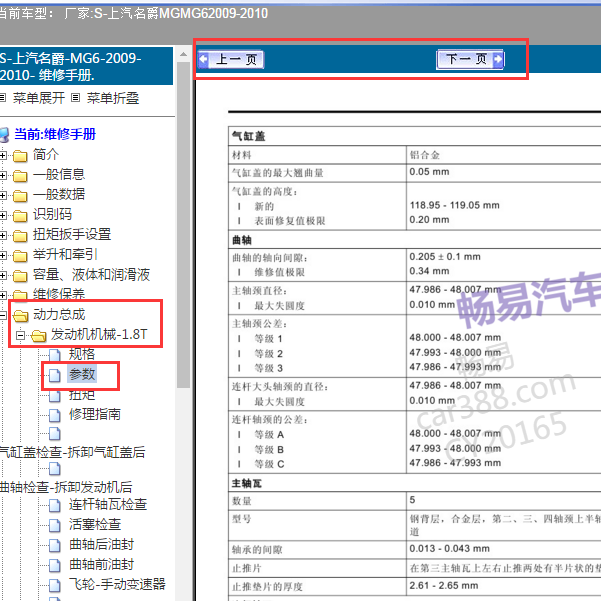Image resolution: width=601 pixels, height=601 pixels.
Task: Click the 规格 document icon
Action: [x=54, y=355]
